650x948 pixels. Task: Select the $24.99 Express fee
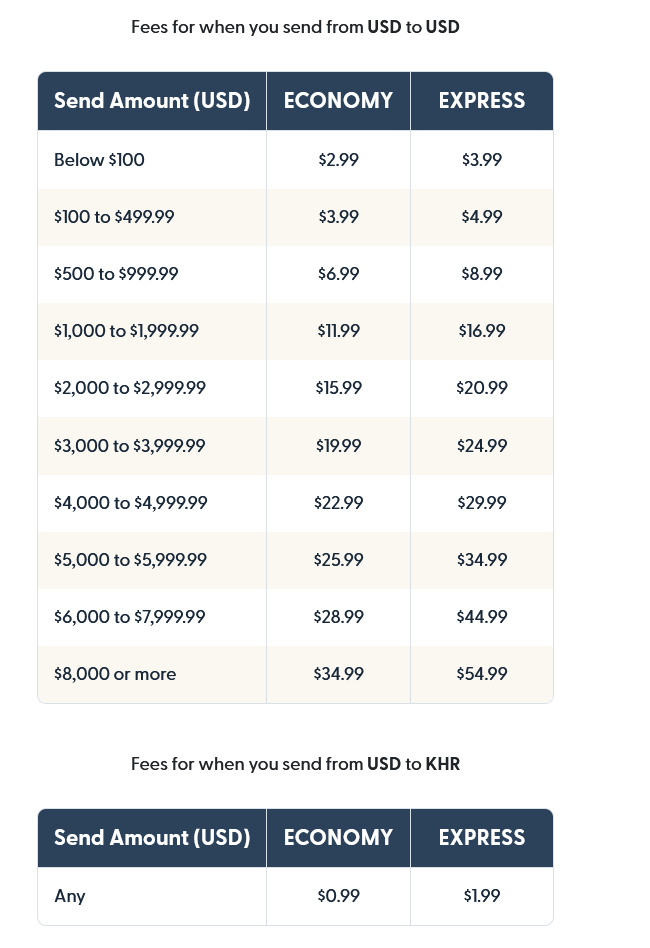(482, 445)
